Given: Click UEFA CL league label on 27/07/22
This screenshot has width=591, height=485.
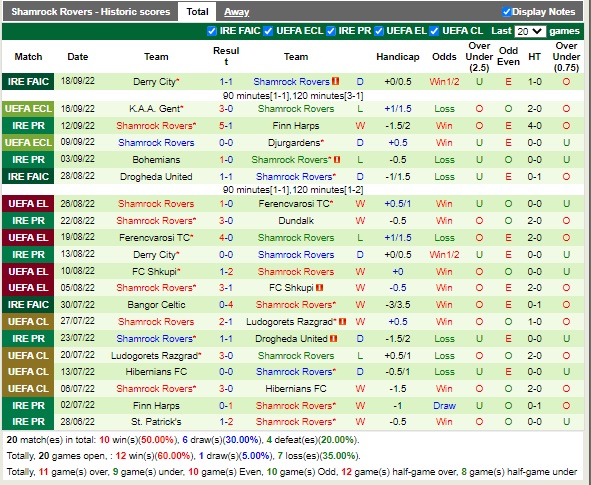Looking at the screenshot, I should coord(28,321).
